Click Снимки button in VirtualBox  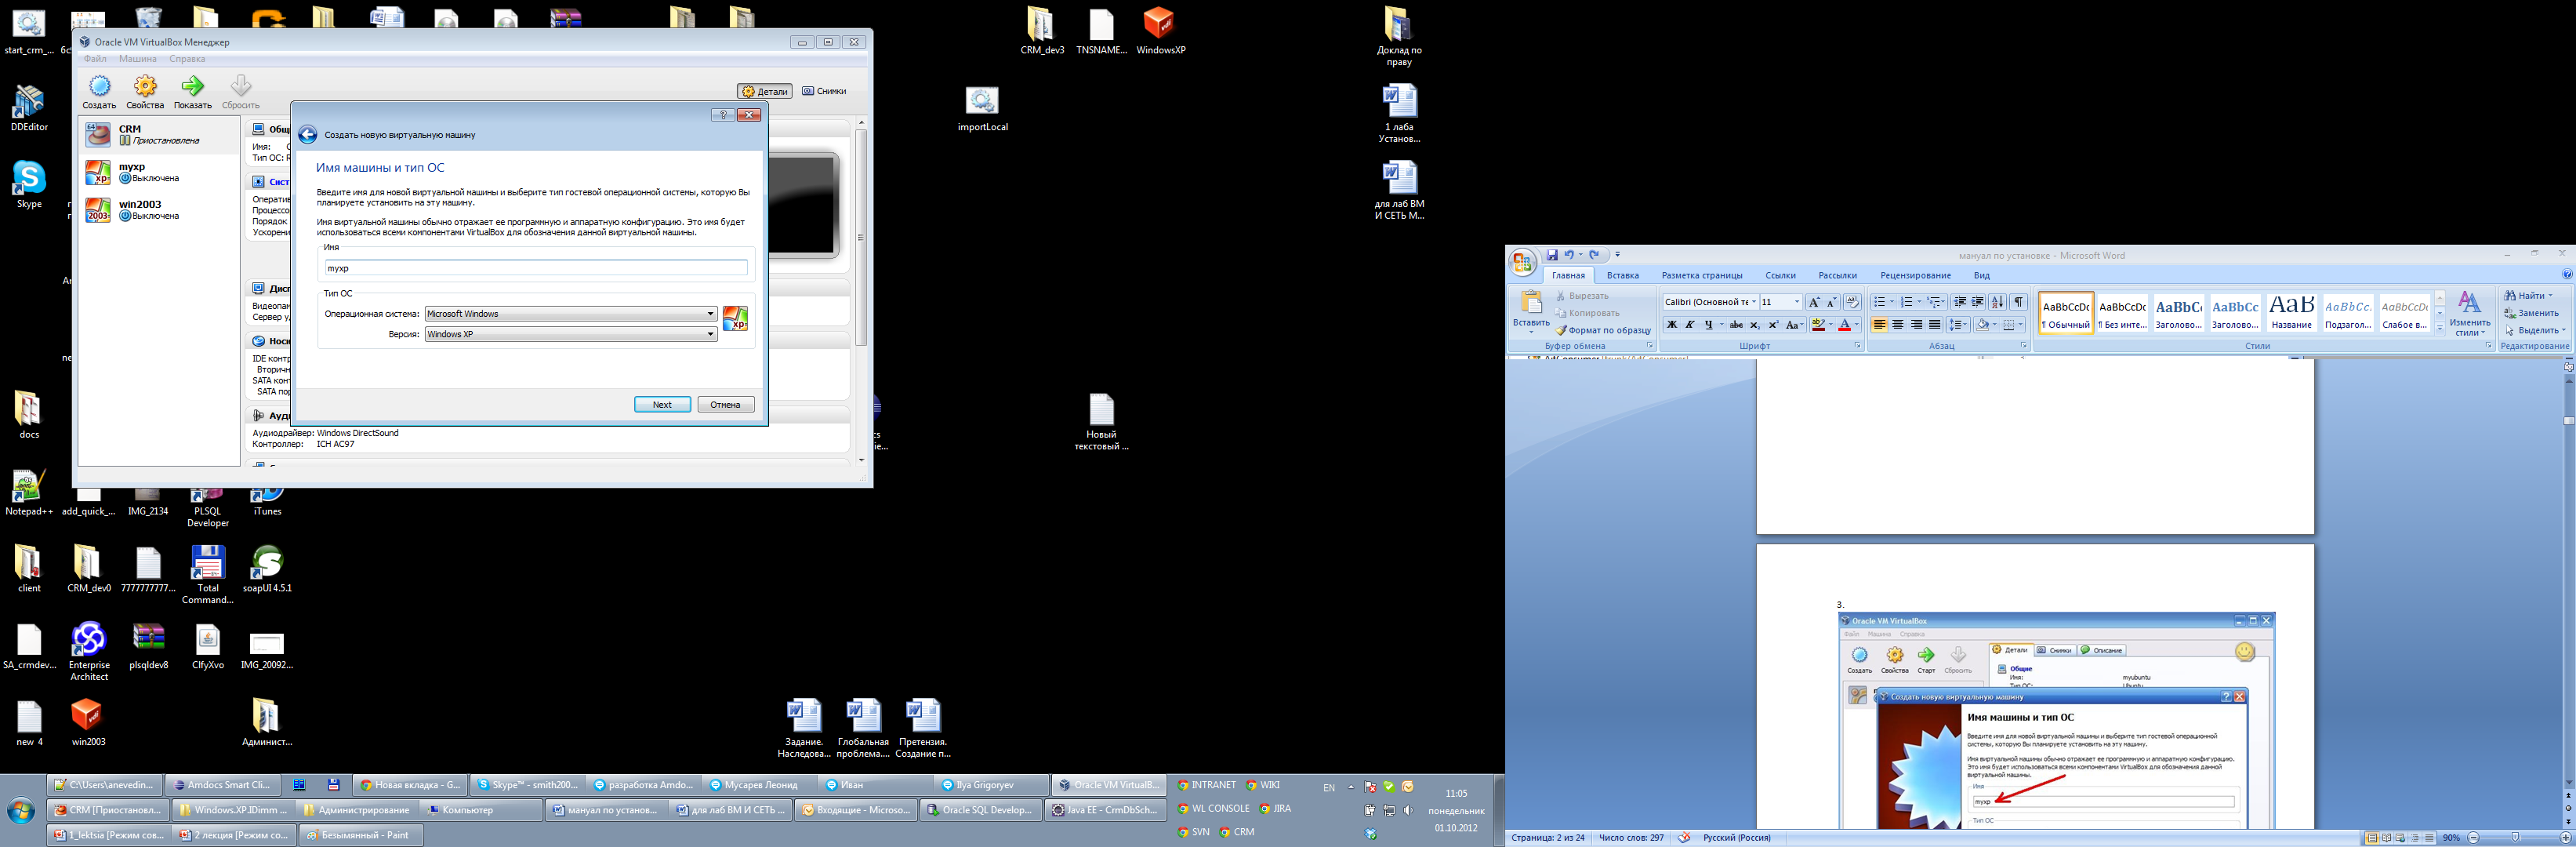[x=824, y=91]
